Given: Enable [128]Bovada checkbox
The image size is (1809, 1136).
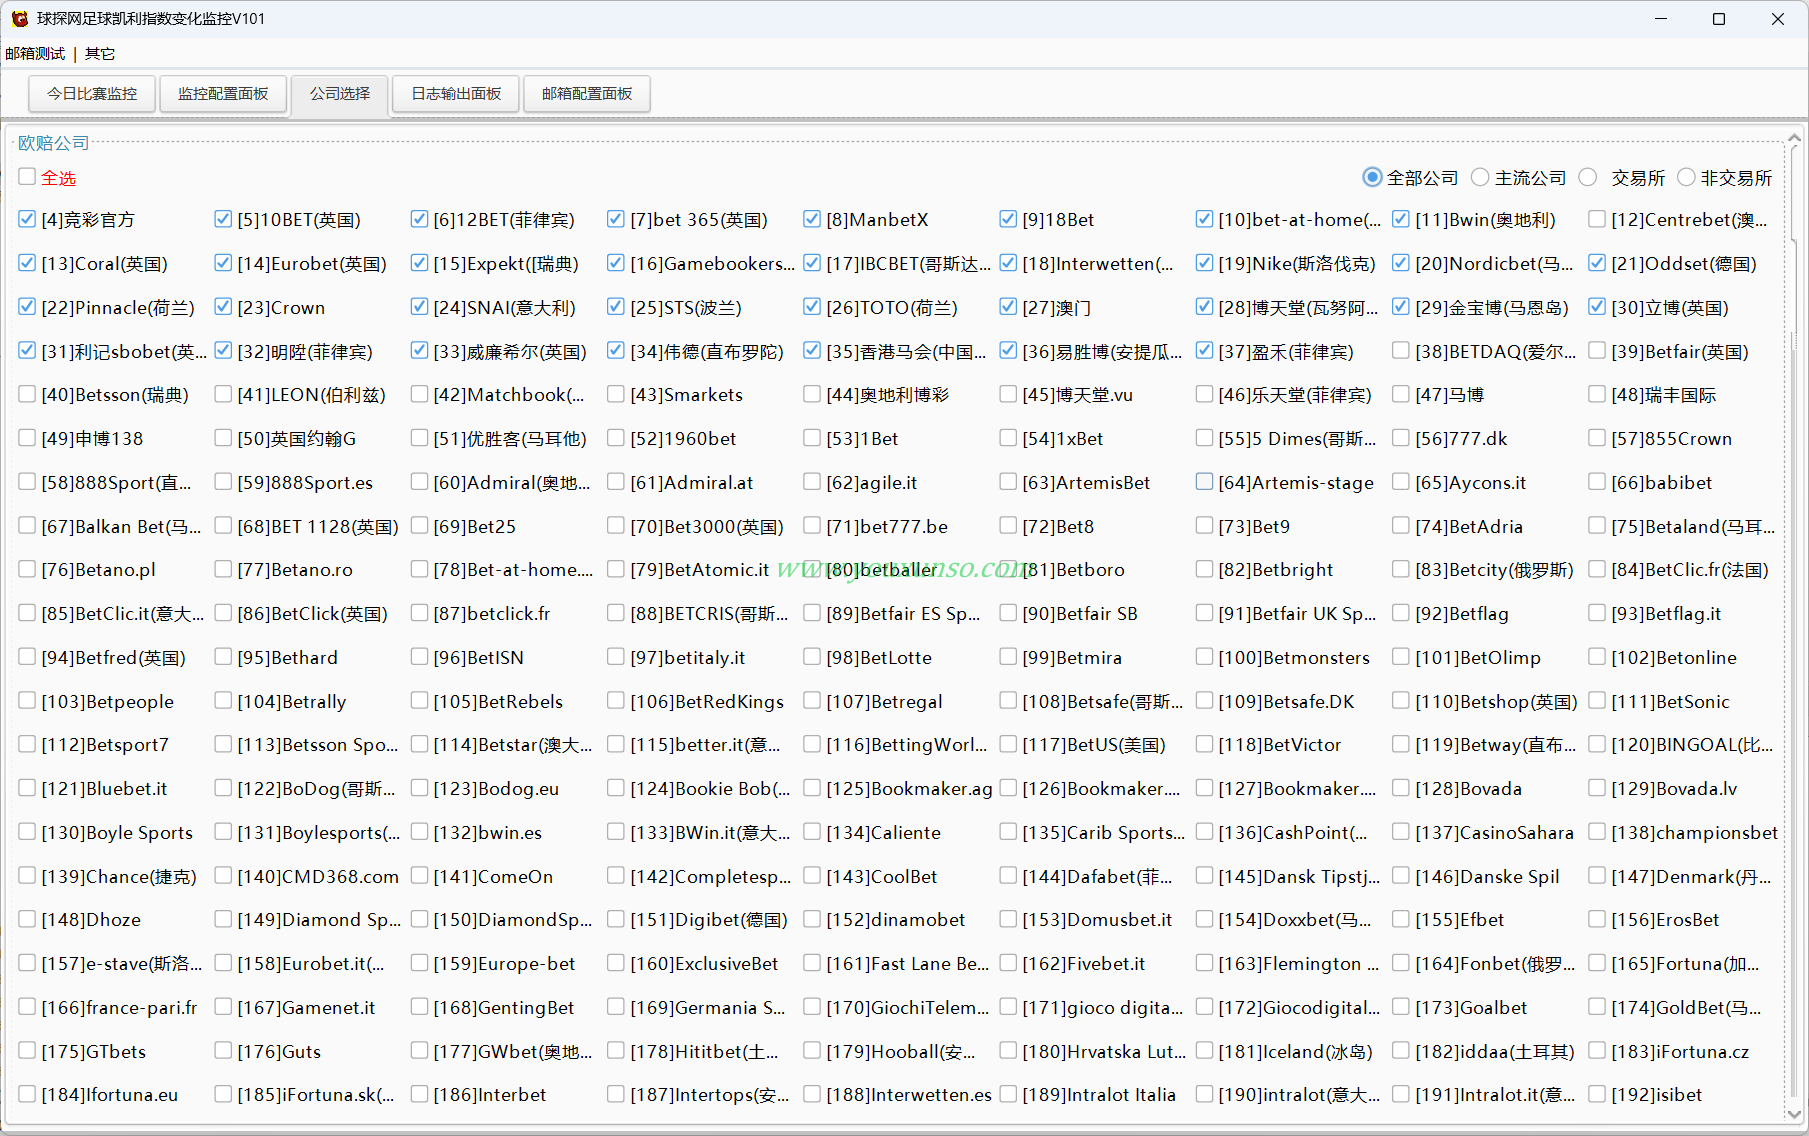Looking at the screenshot, I should click(1401, 788).
